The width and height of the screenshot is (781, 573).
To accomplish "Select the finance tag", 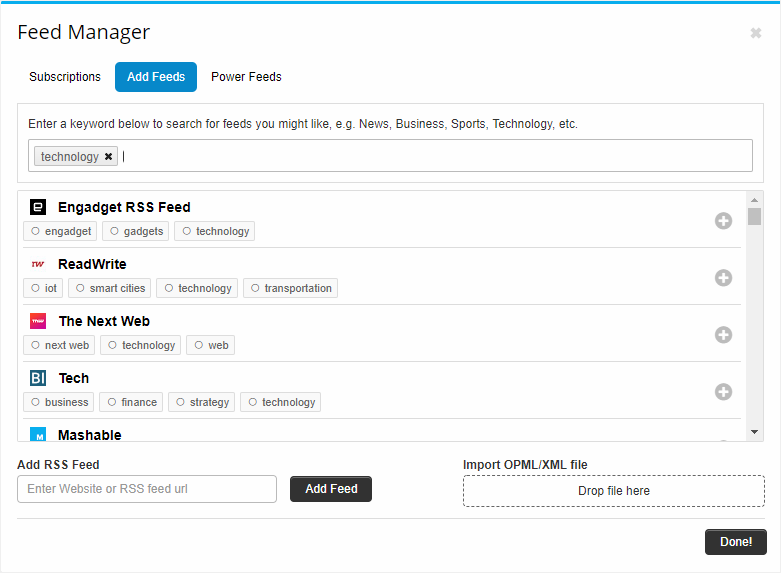I will coord(131,402).
